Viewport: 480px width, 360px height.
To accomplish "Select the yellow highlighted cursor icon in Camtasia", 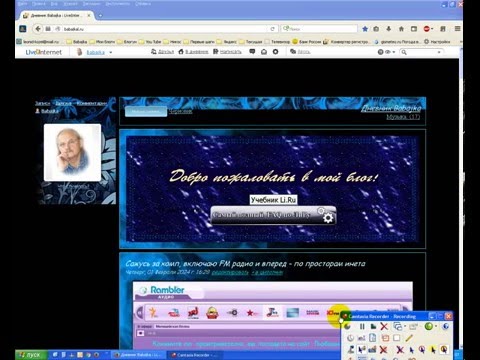I will pyautogui.click(x=433, y=350).
